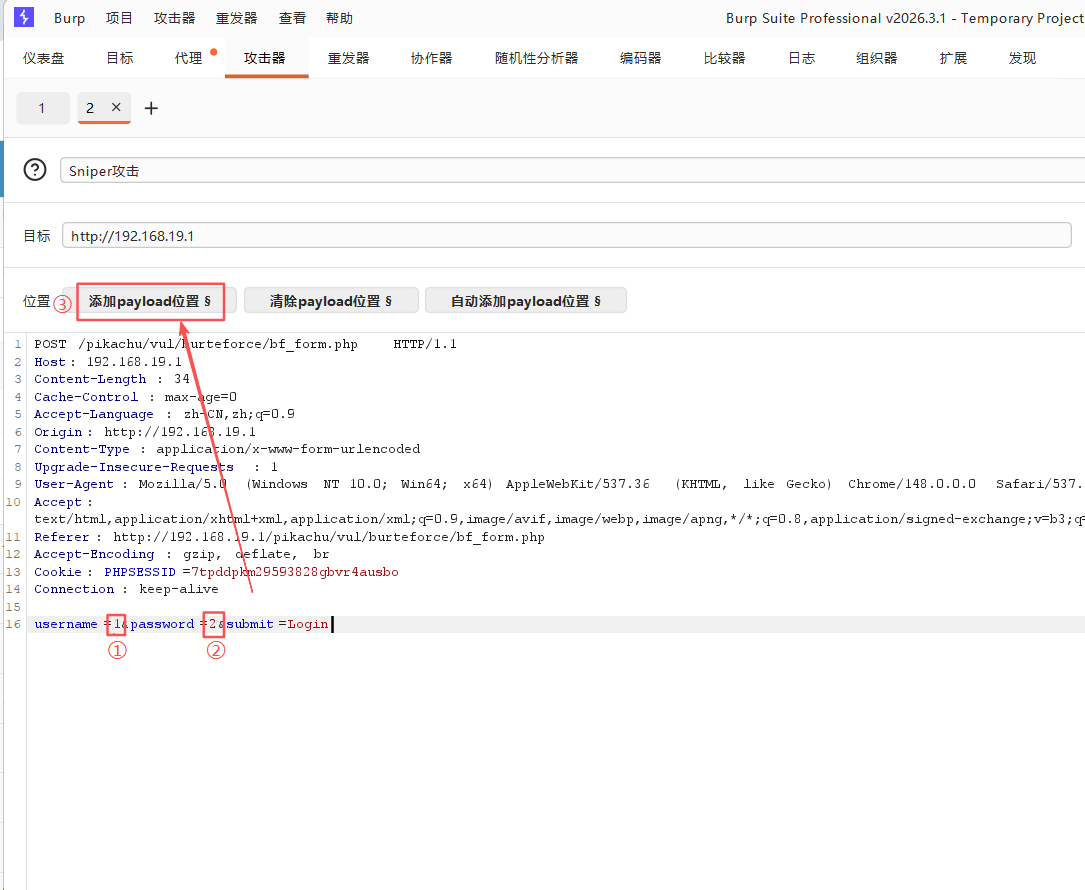Click the Content-Length header line
This screenshot has width=1085, height=890.
coord(112,379)
